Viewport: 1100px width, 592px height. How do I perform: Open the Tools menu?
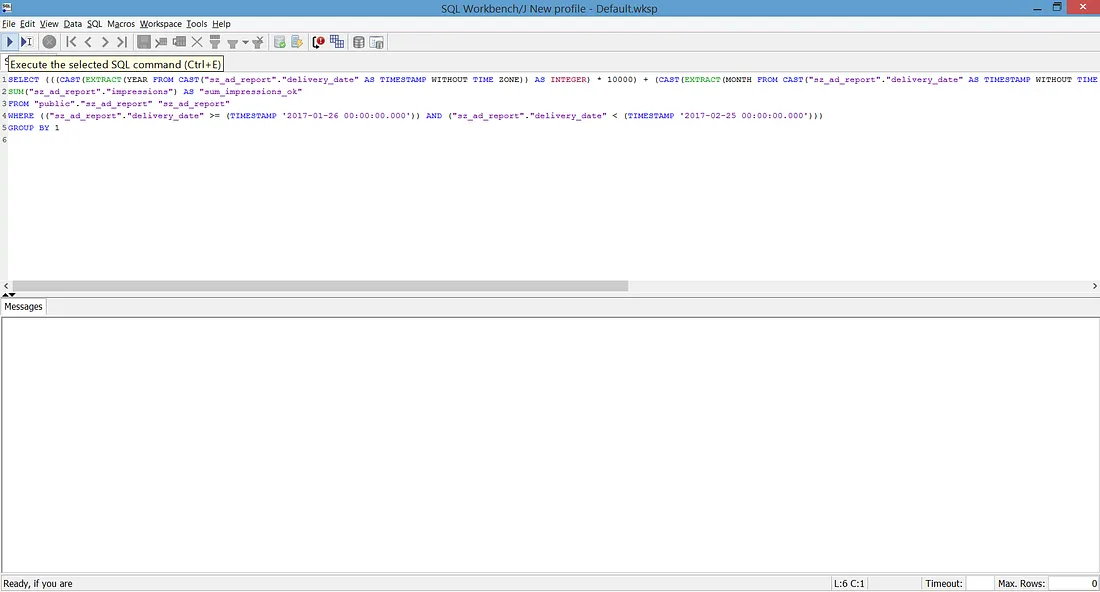[x=196, y=24]
